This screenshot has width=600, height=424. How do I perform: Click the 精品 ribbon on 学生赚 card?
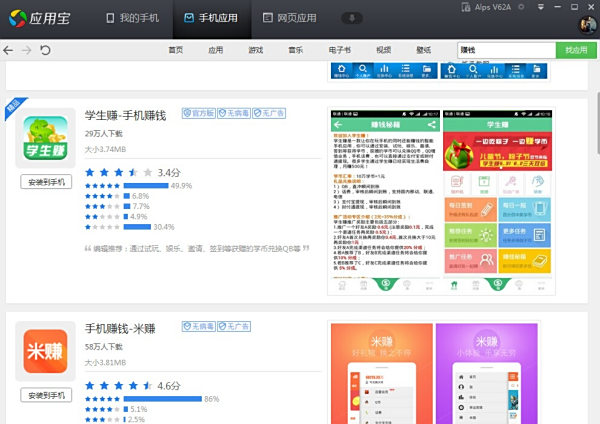[x=15, y=107]
